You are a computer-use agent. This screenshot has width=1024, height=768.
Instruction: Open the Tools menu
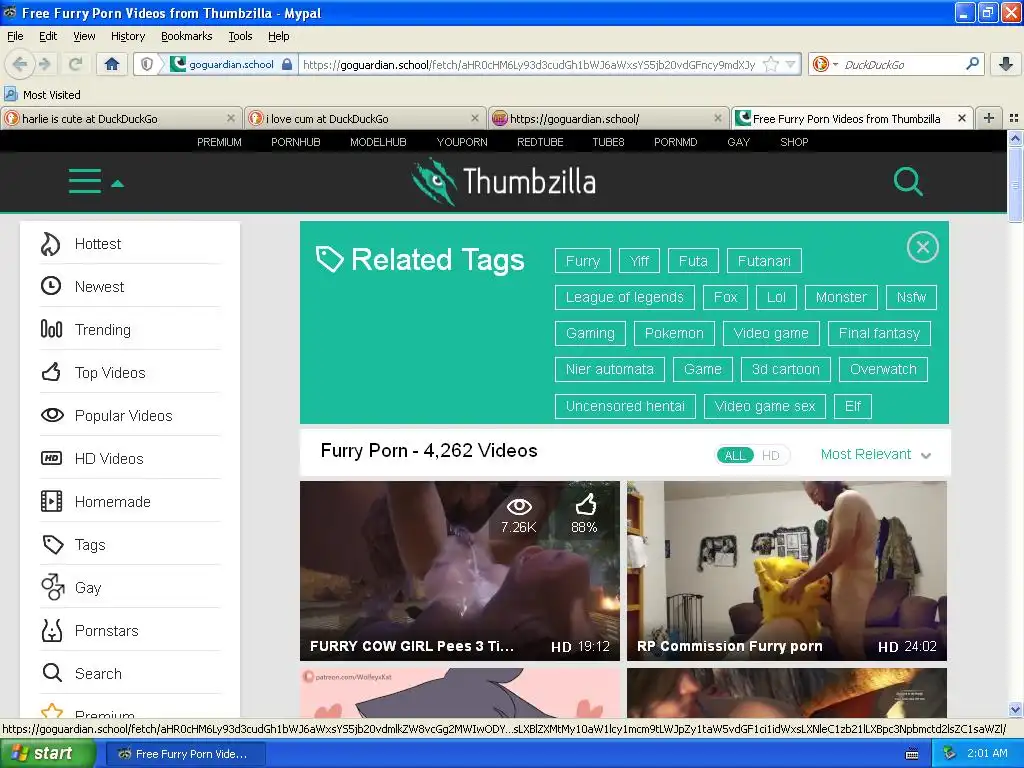tap(240, 36)
